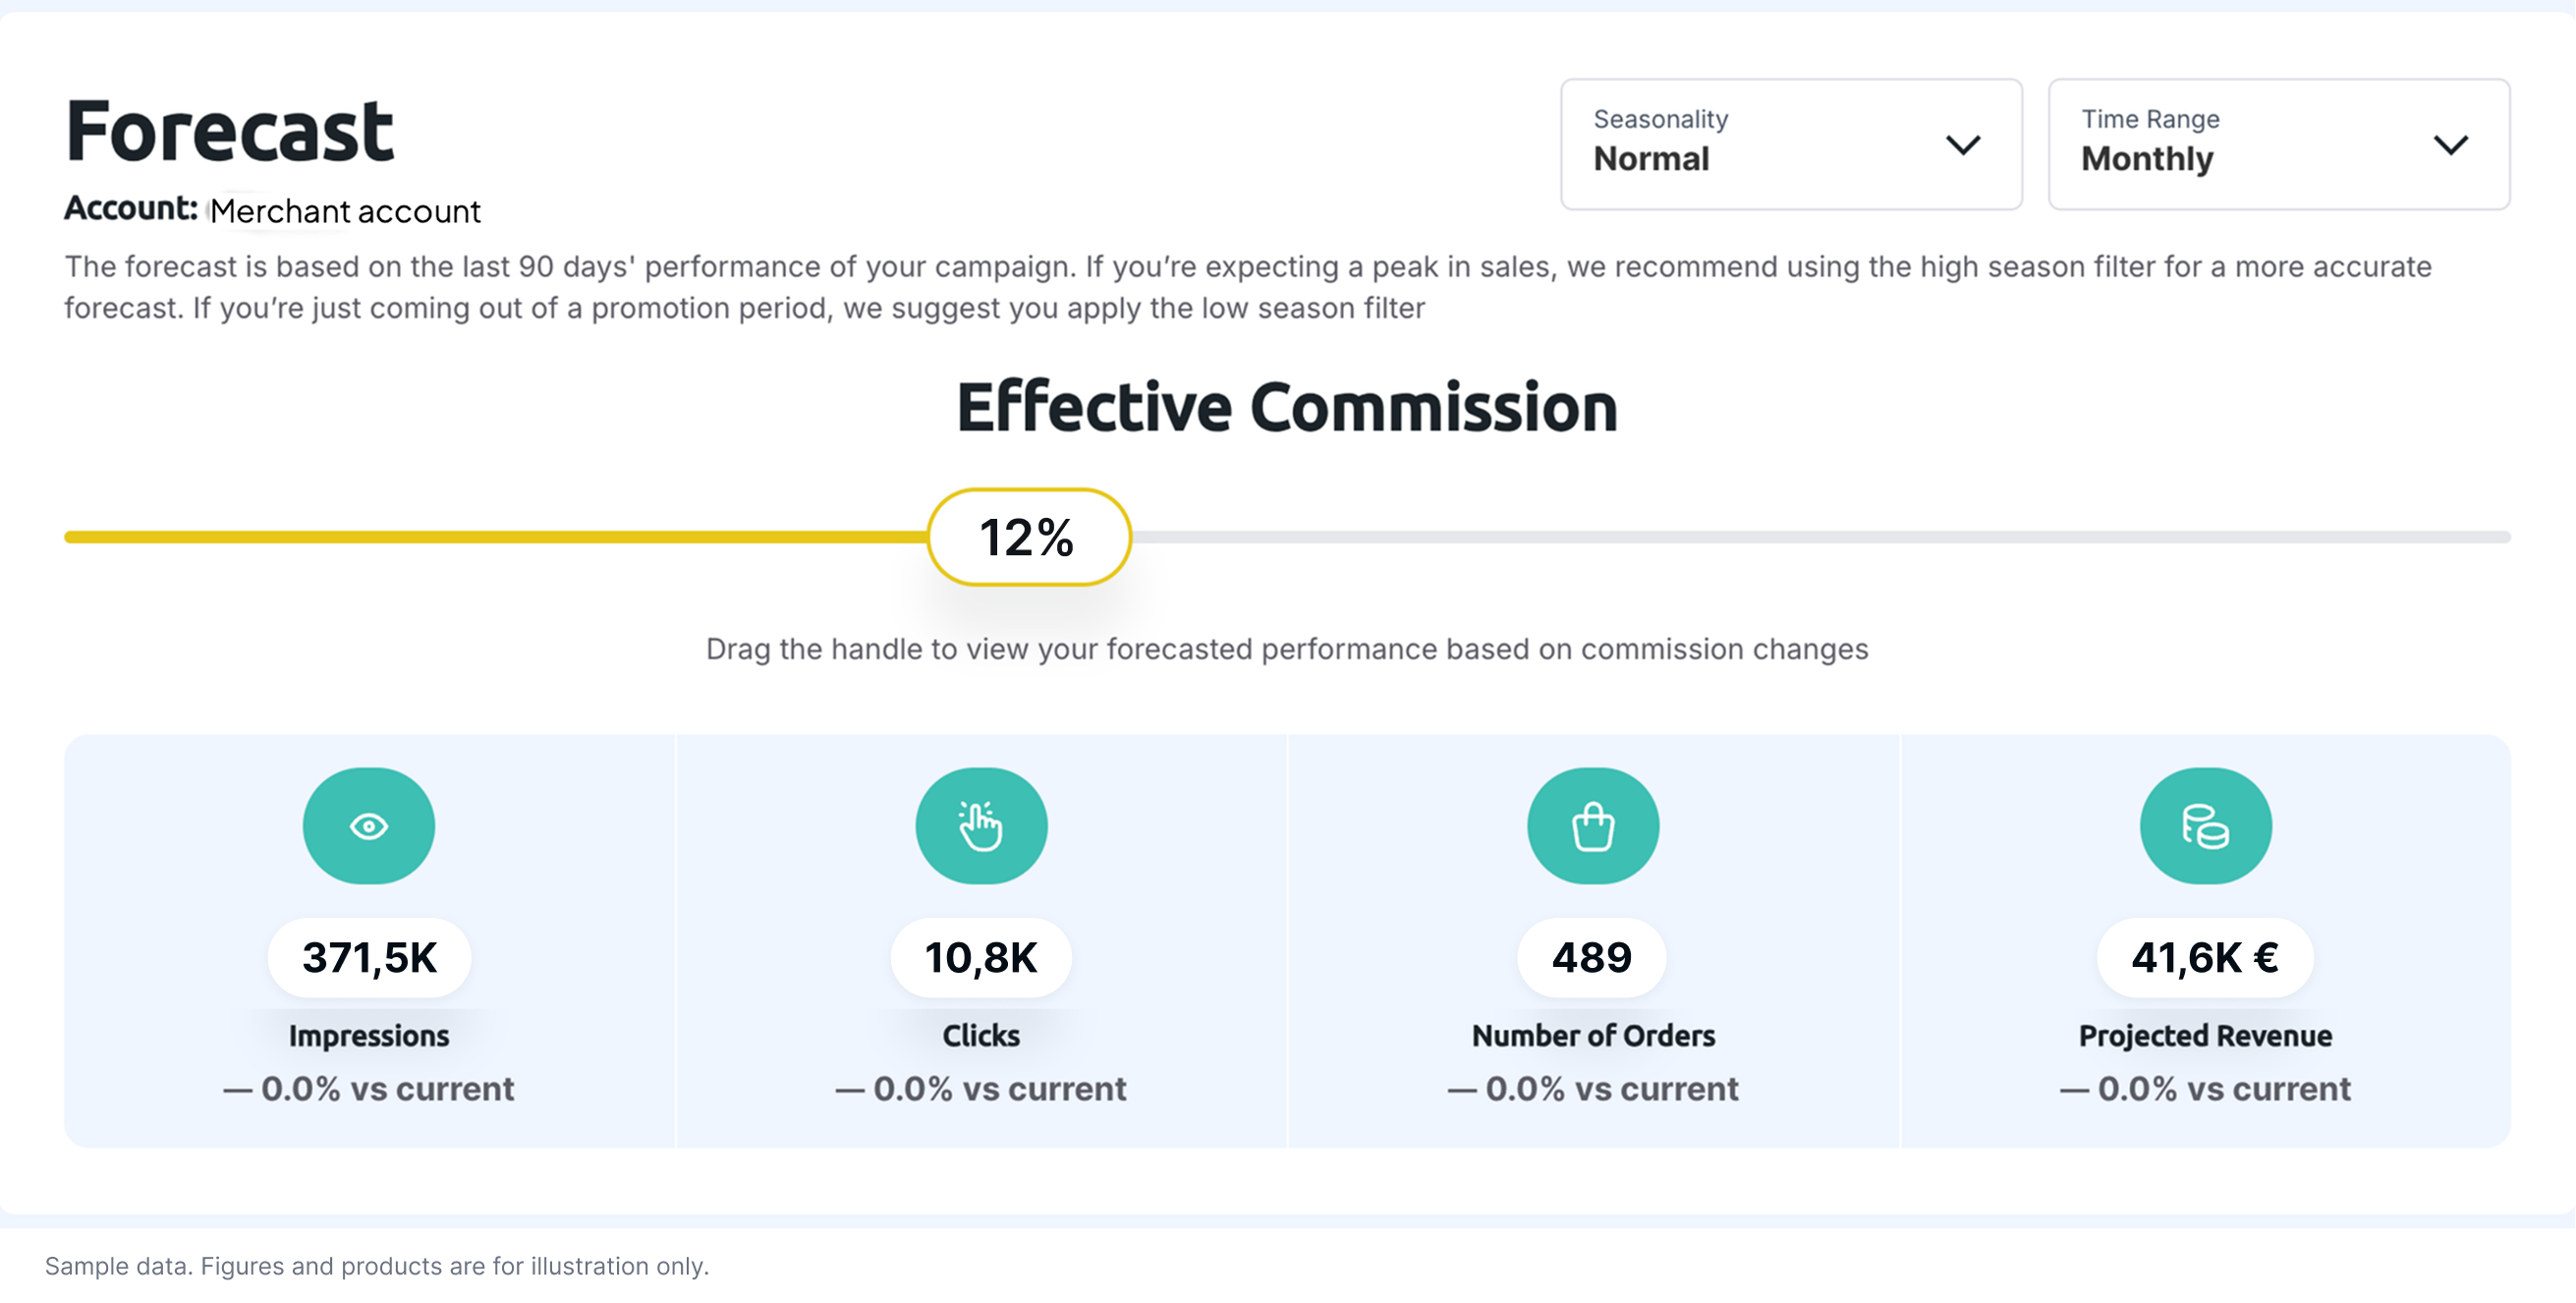The height and width of the screenshot is (1303, 2576).
Task: Click the Impressions eye icon
Action: coord(369,826)
